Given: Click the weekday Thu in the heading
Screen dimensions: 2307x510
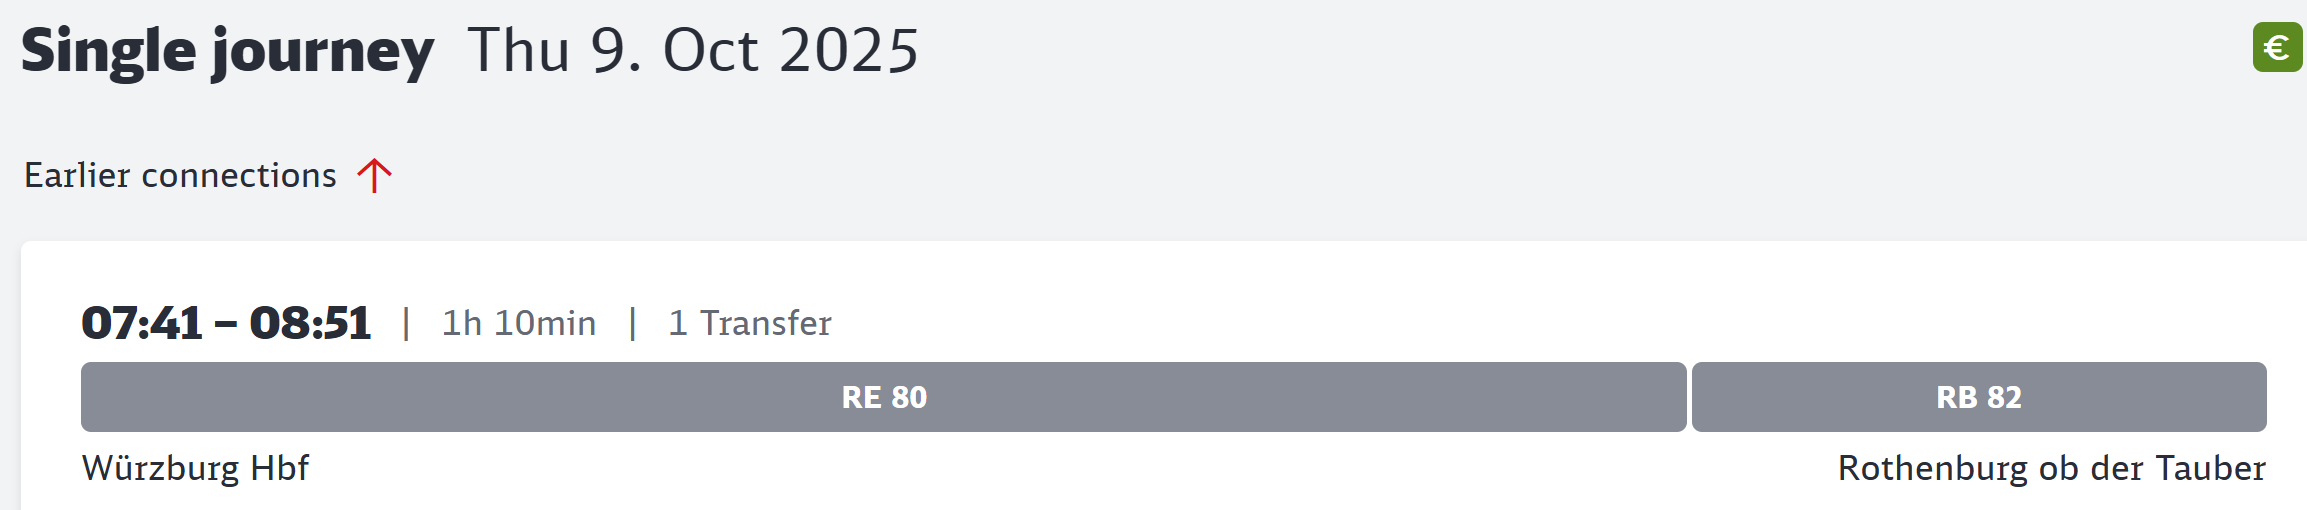Looking at the screenshot, I should [519, 50].
